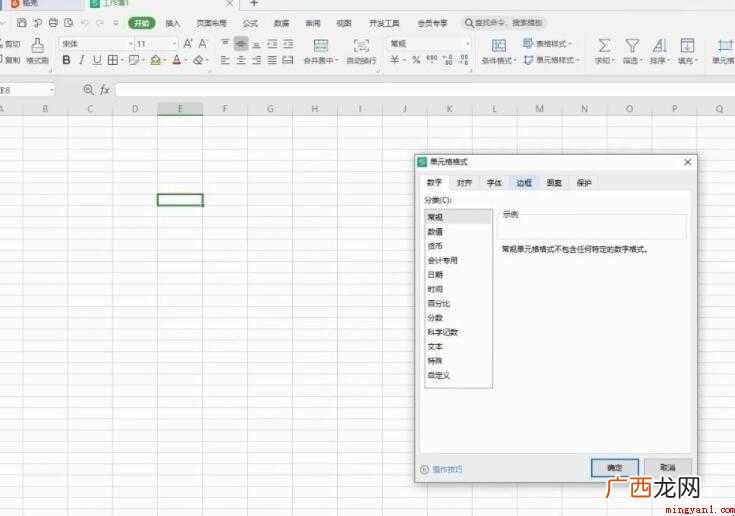Select the Number (数值) category
This screenshot has width=735, height=516.
pyautogui.click(x=458, y=232)
